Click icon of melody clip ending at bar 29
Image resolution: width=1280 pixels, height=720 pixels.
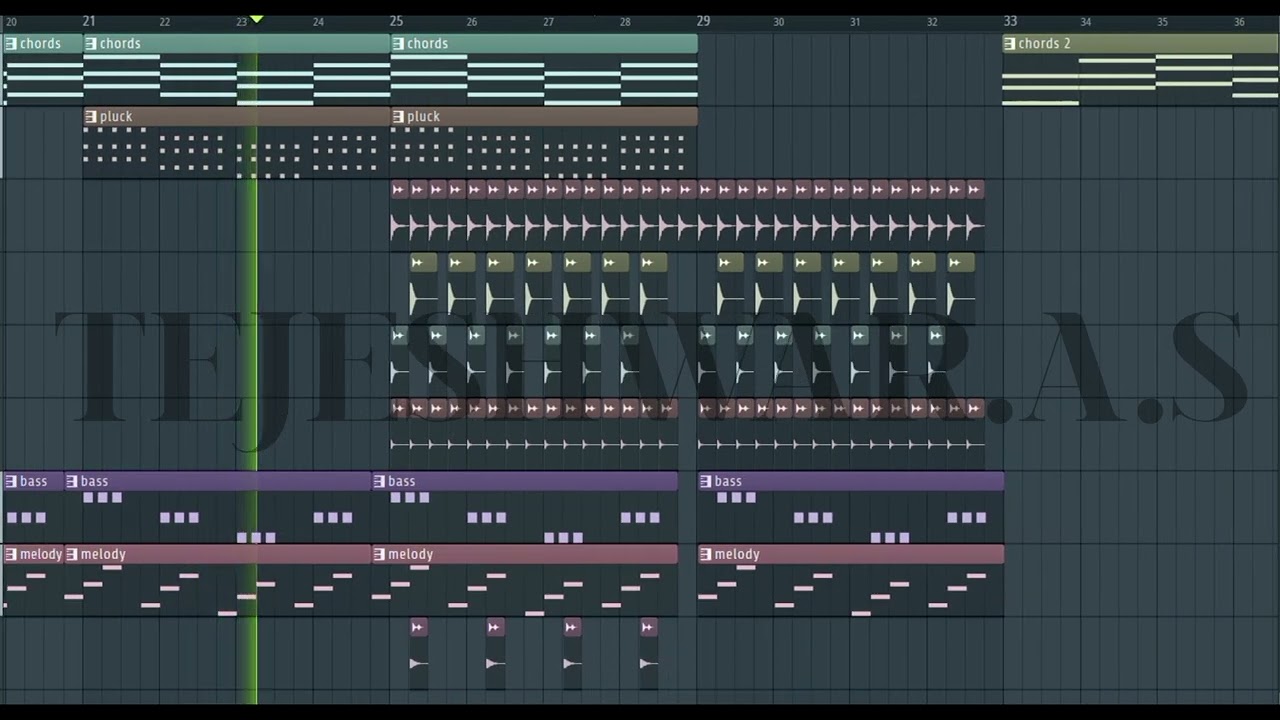point(379,555)
